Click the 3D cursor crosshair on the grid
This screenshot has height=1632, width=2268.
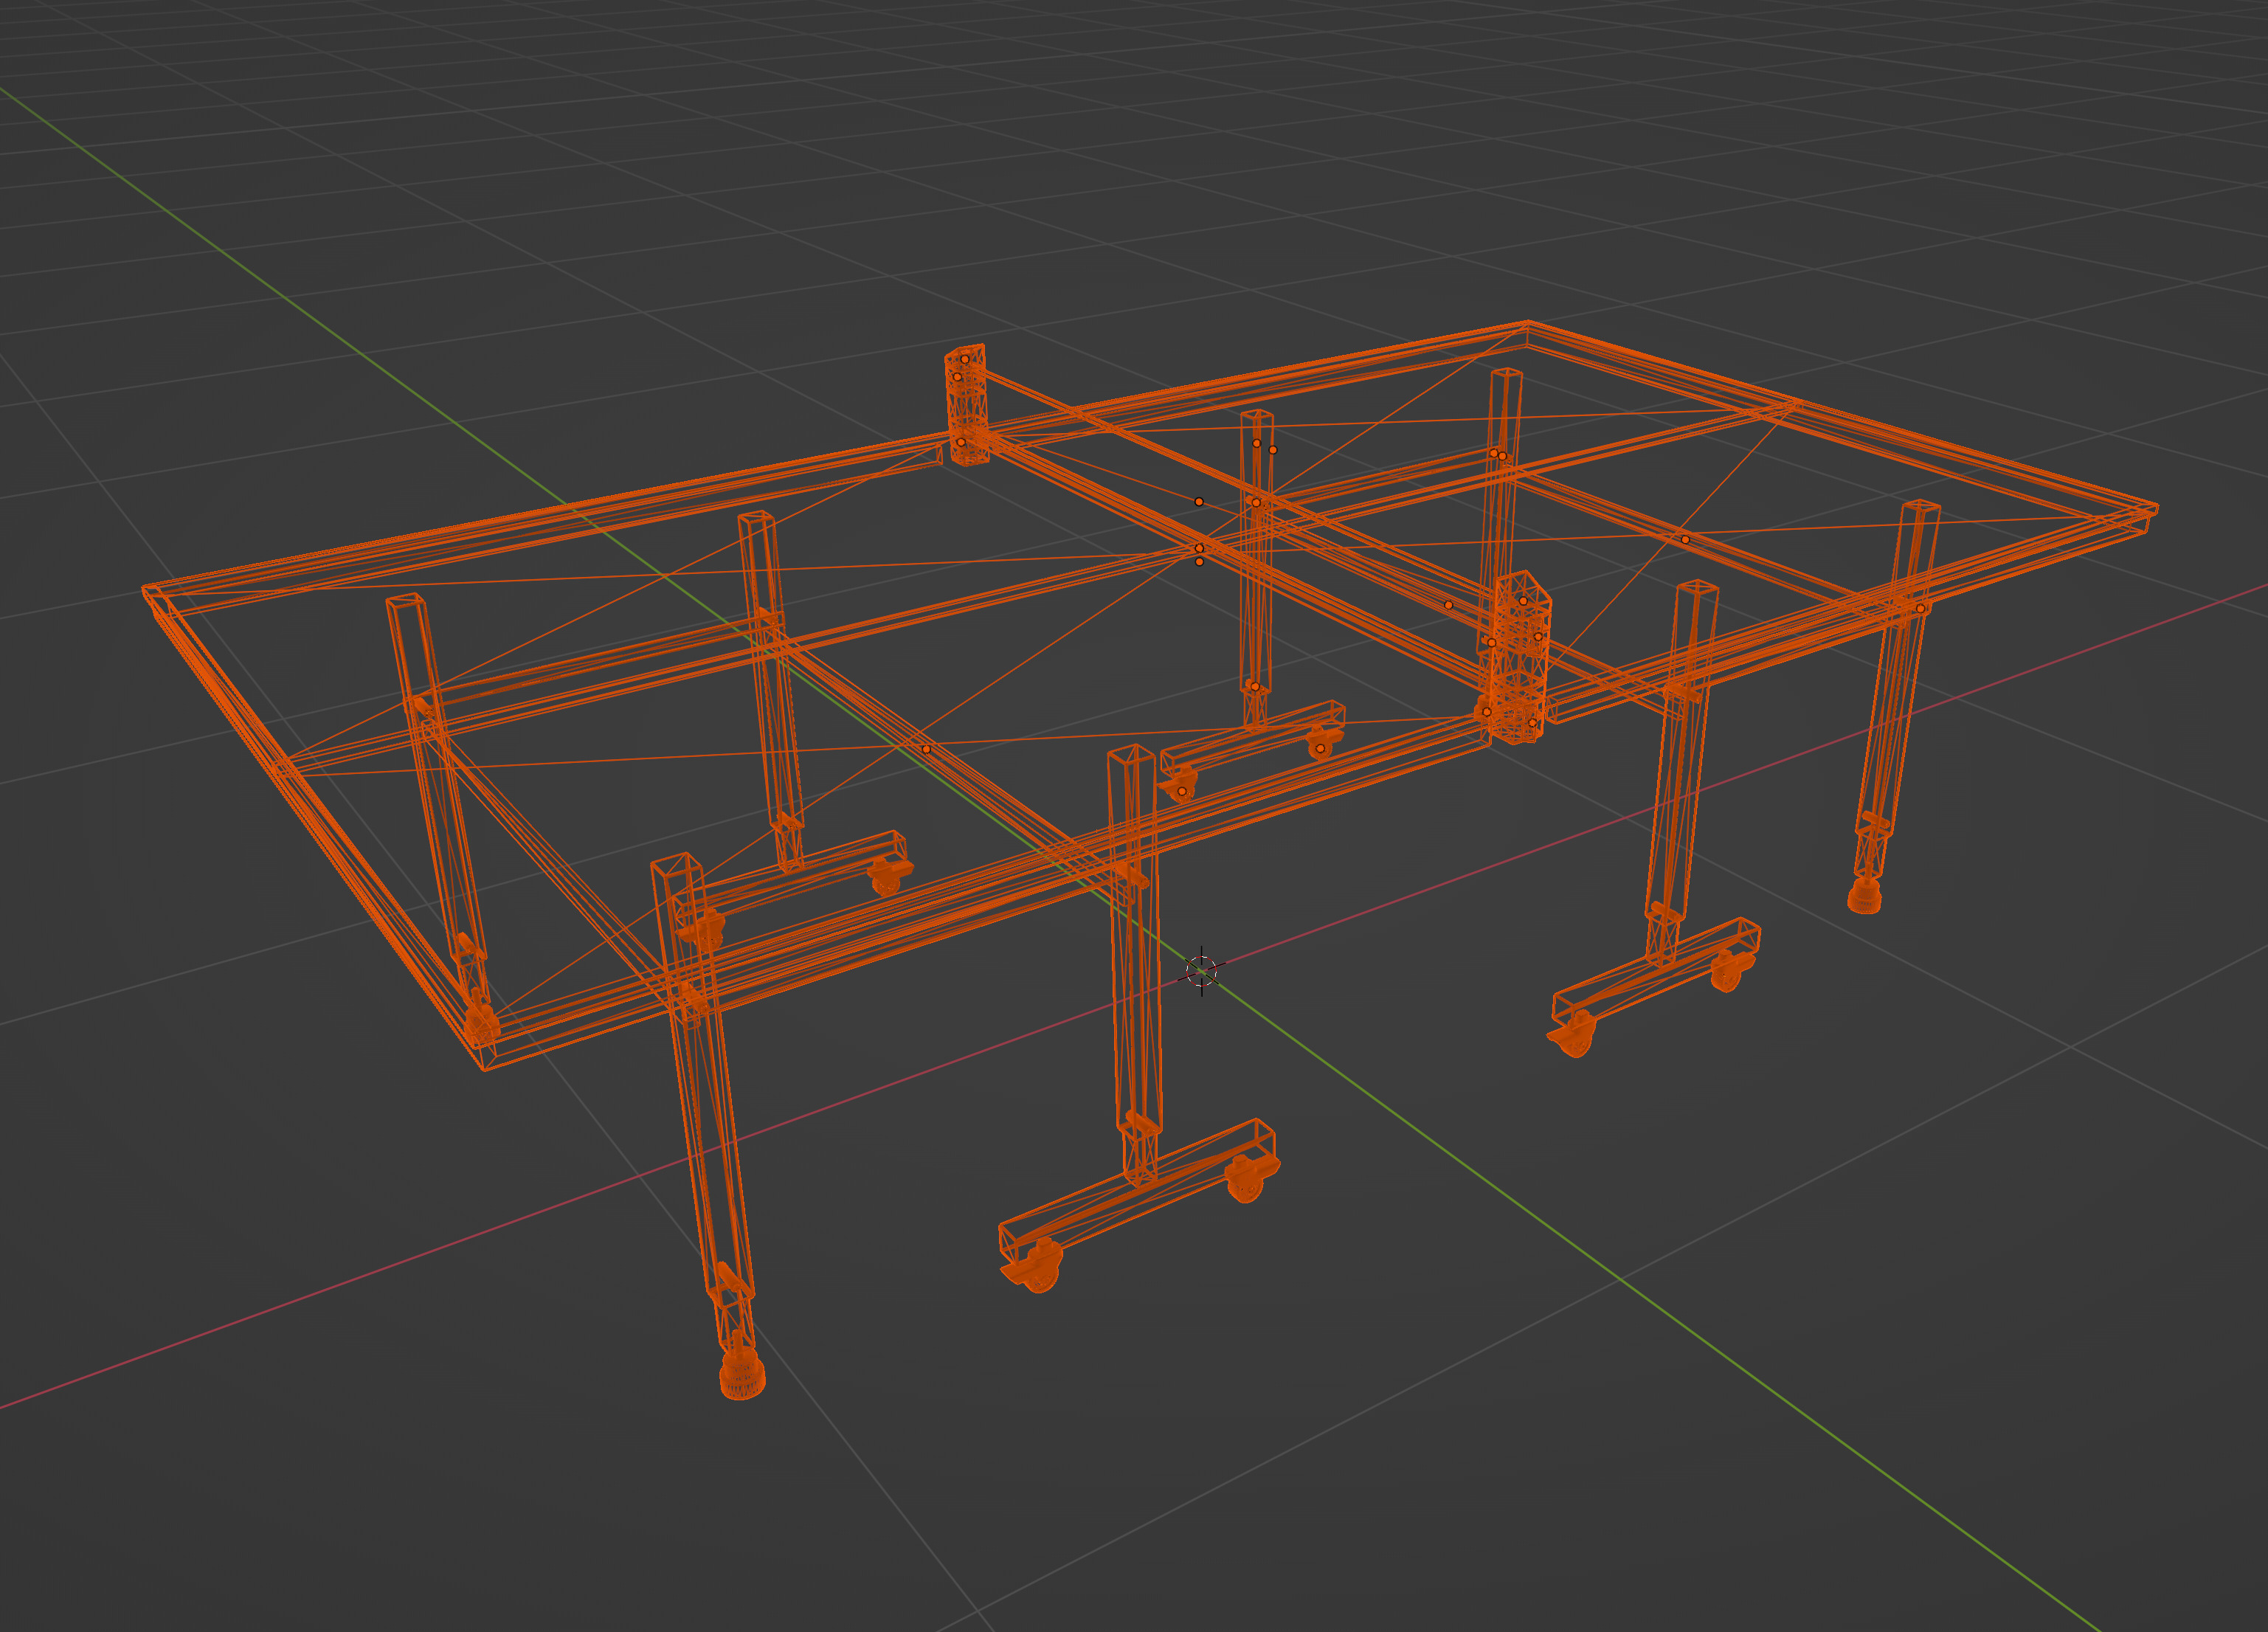(x=1201, y=970)
